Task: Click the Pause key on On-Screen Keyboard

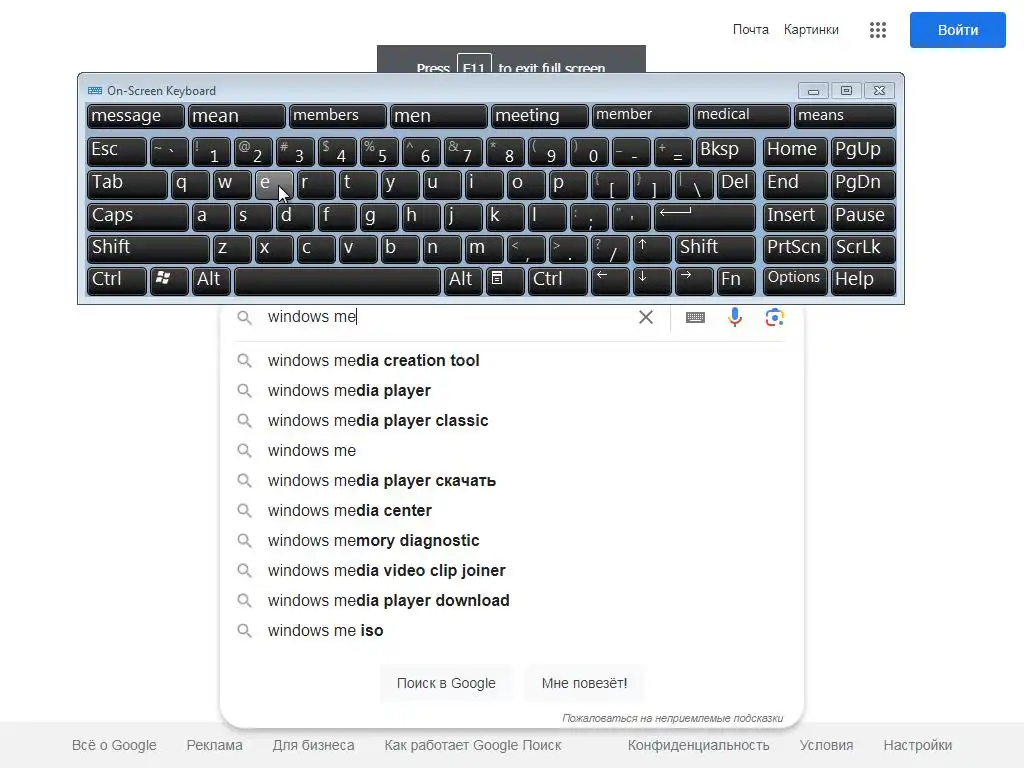Action: point(863,217)
